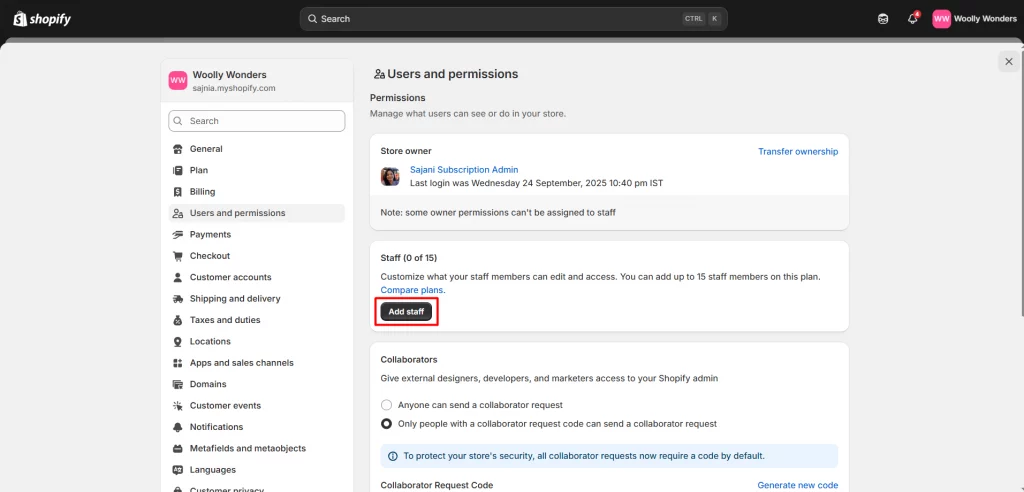
Task: Go to Users and permissions
Action: [257, 213]
